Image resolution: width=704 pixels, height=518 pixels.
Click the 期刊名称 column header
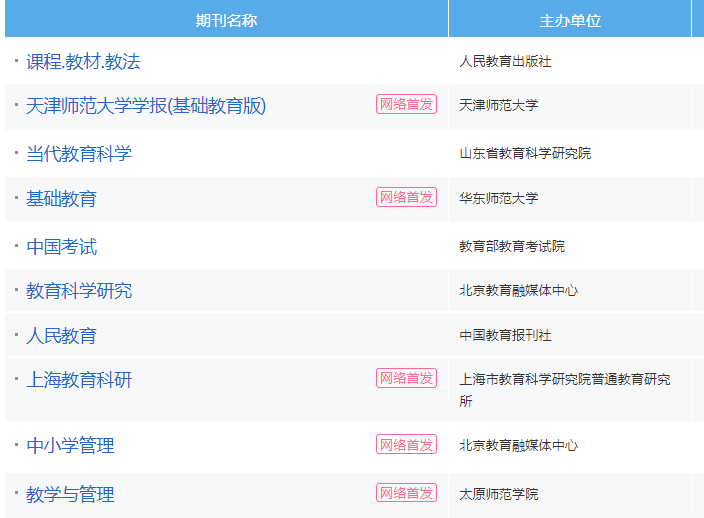click(226, 20)
